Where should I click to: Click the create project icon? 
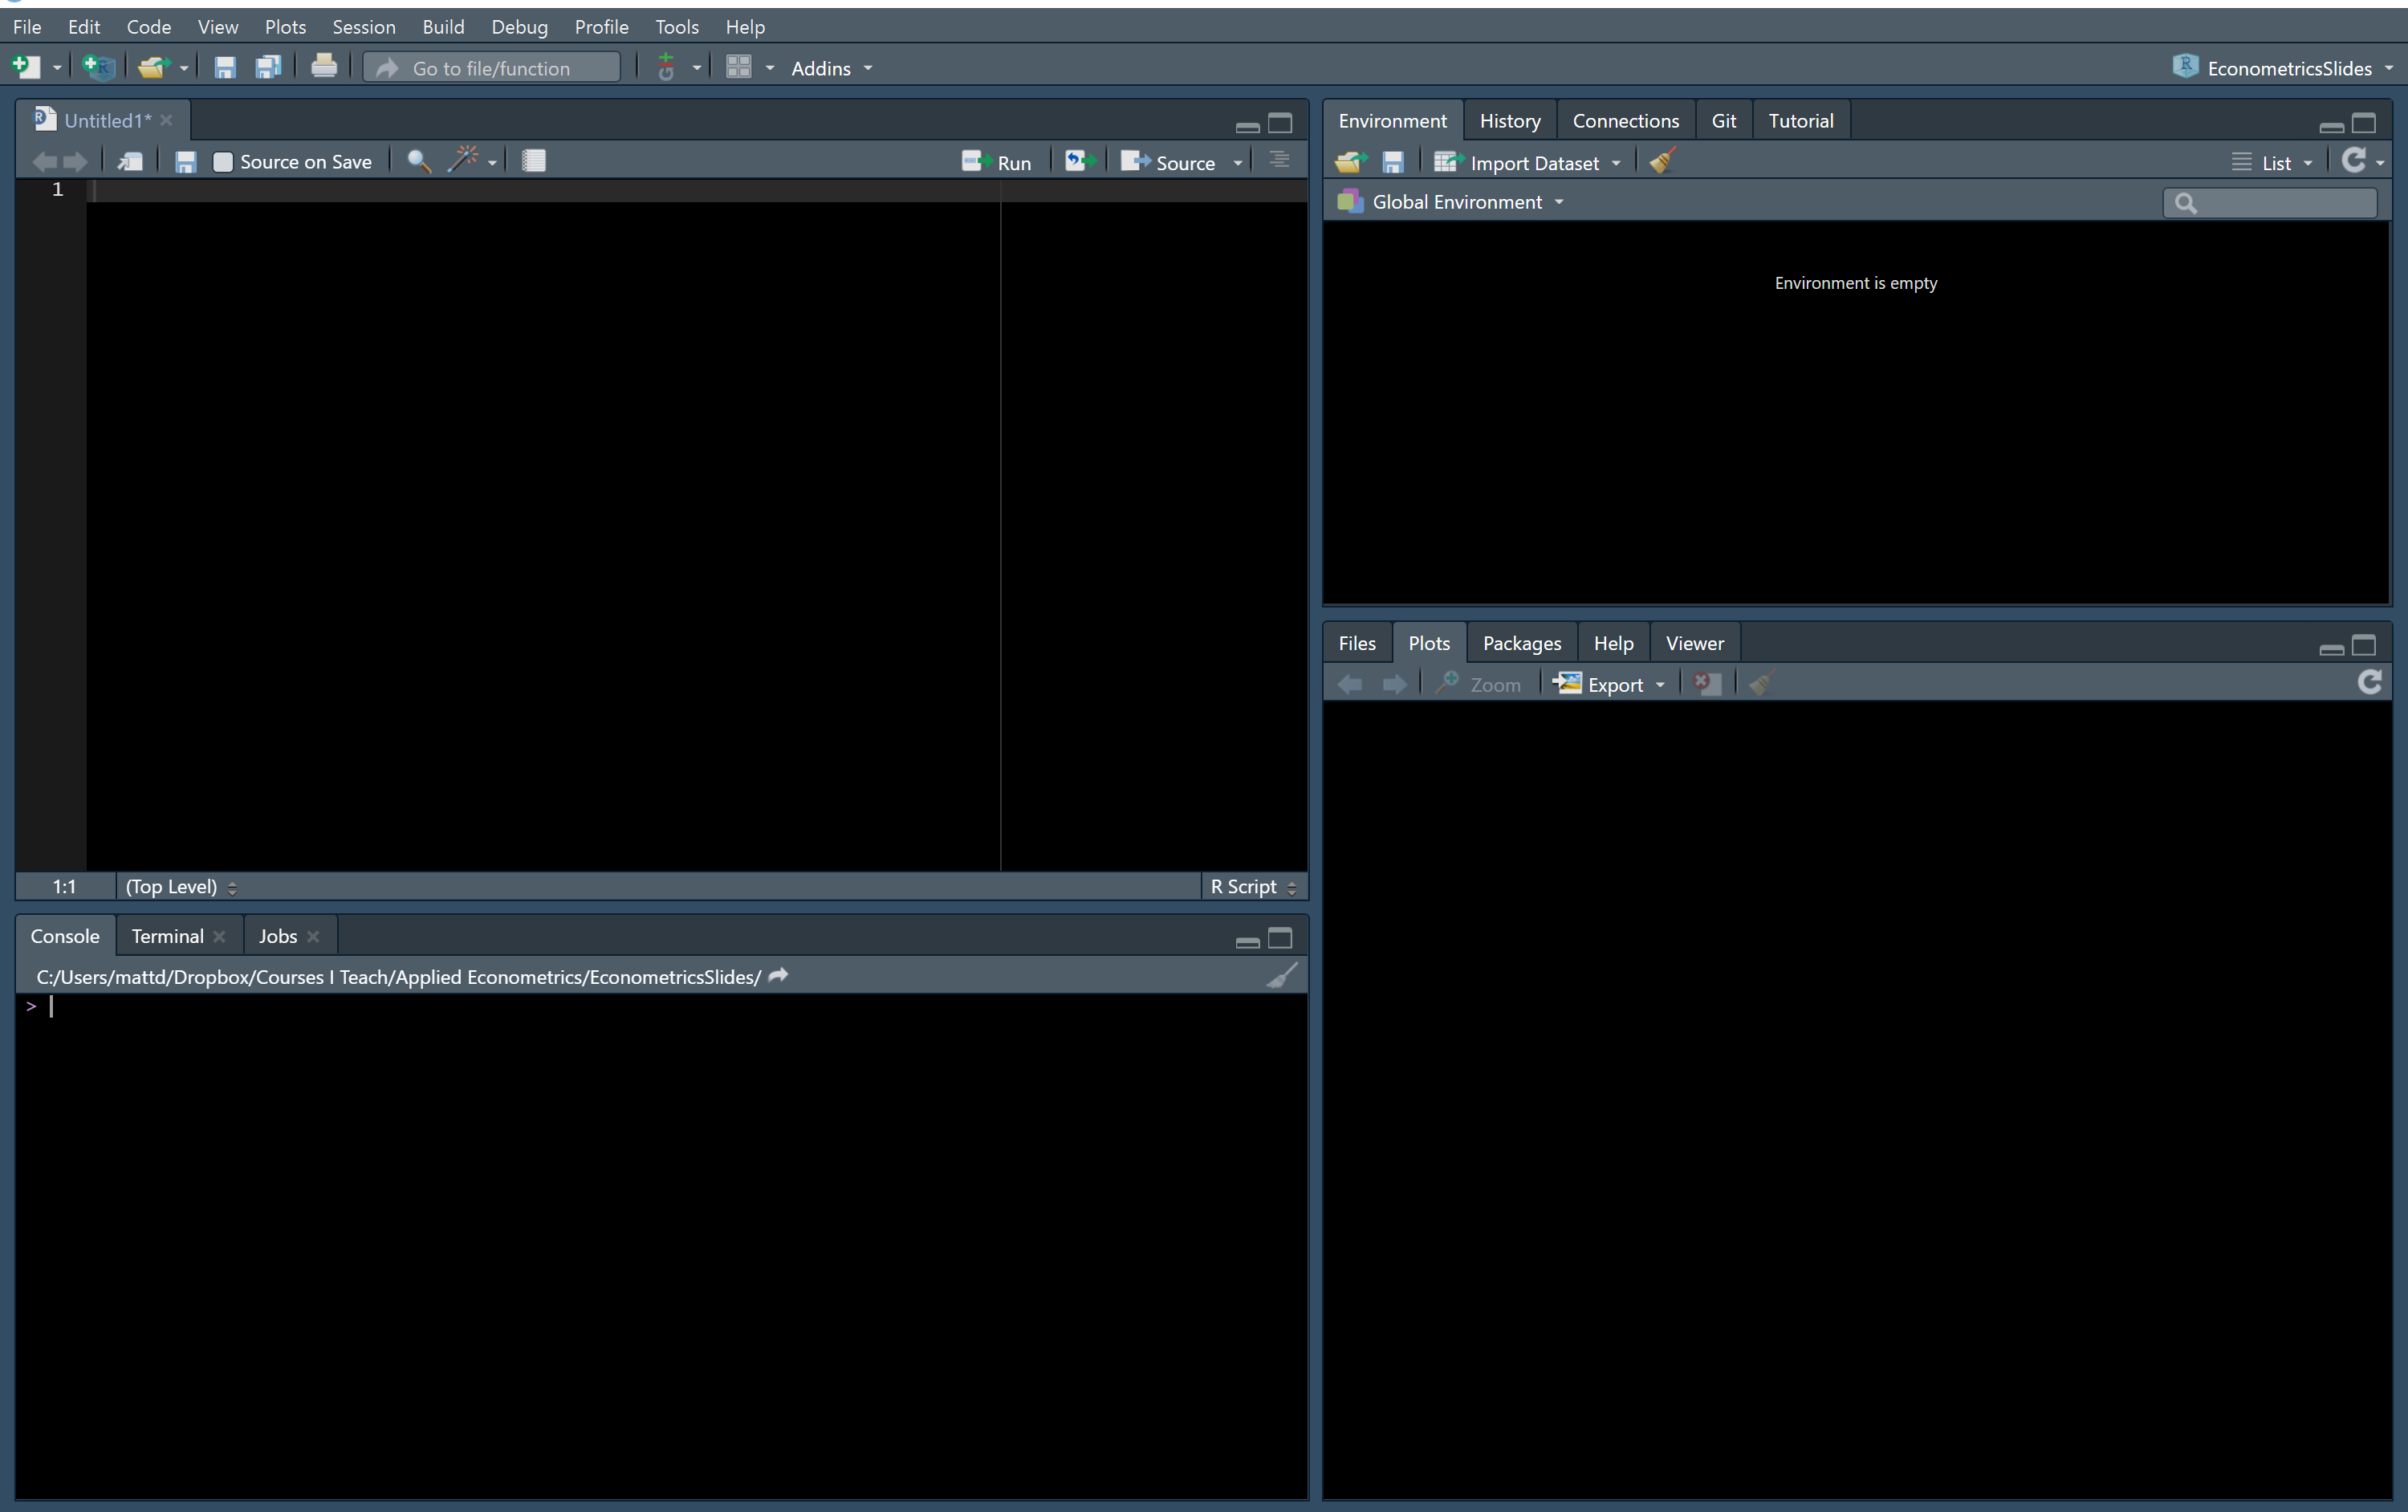coord(98,67)
